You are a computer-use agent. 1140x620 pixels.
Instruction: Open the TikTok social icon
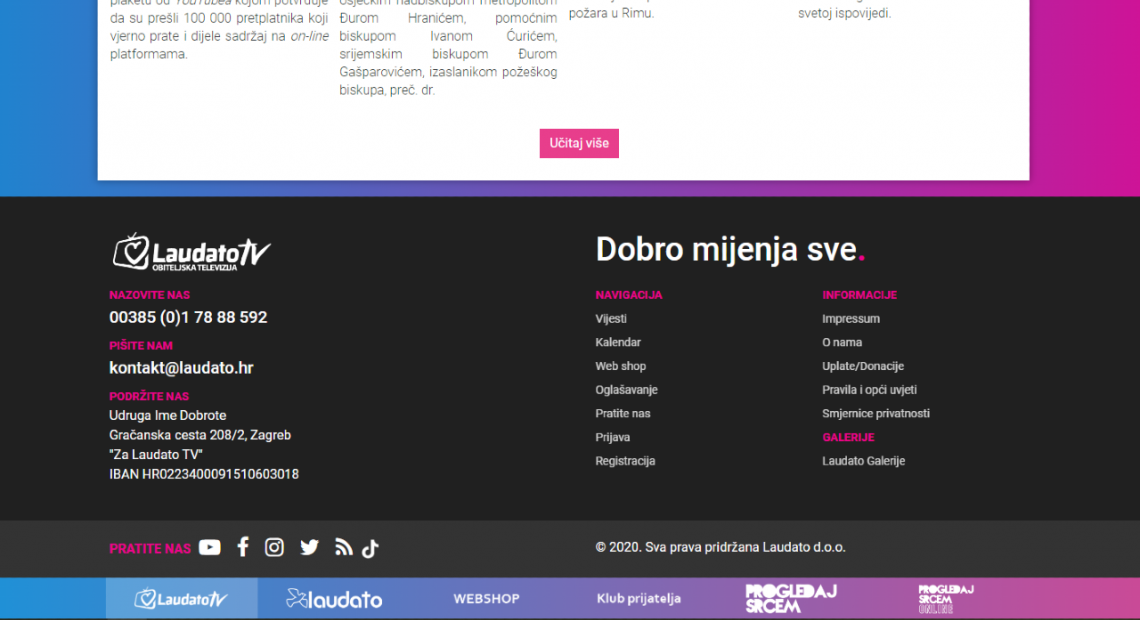click(x=370, y=548)
